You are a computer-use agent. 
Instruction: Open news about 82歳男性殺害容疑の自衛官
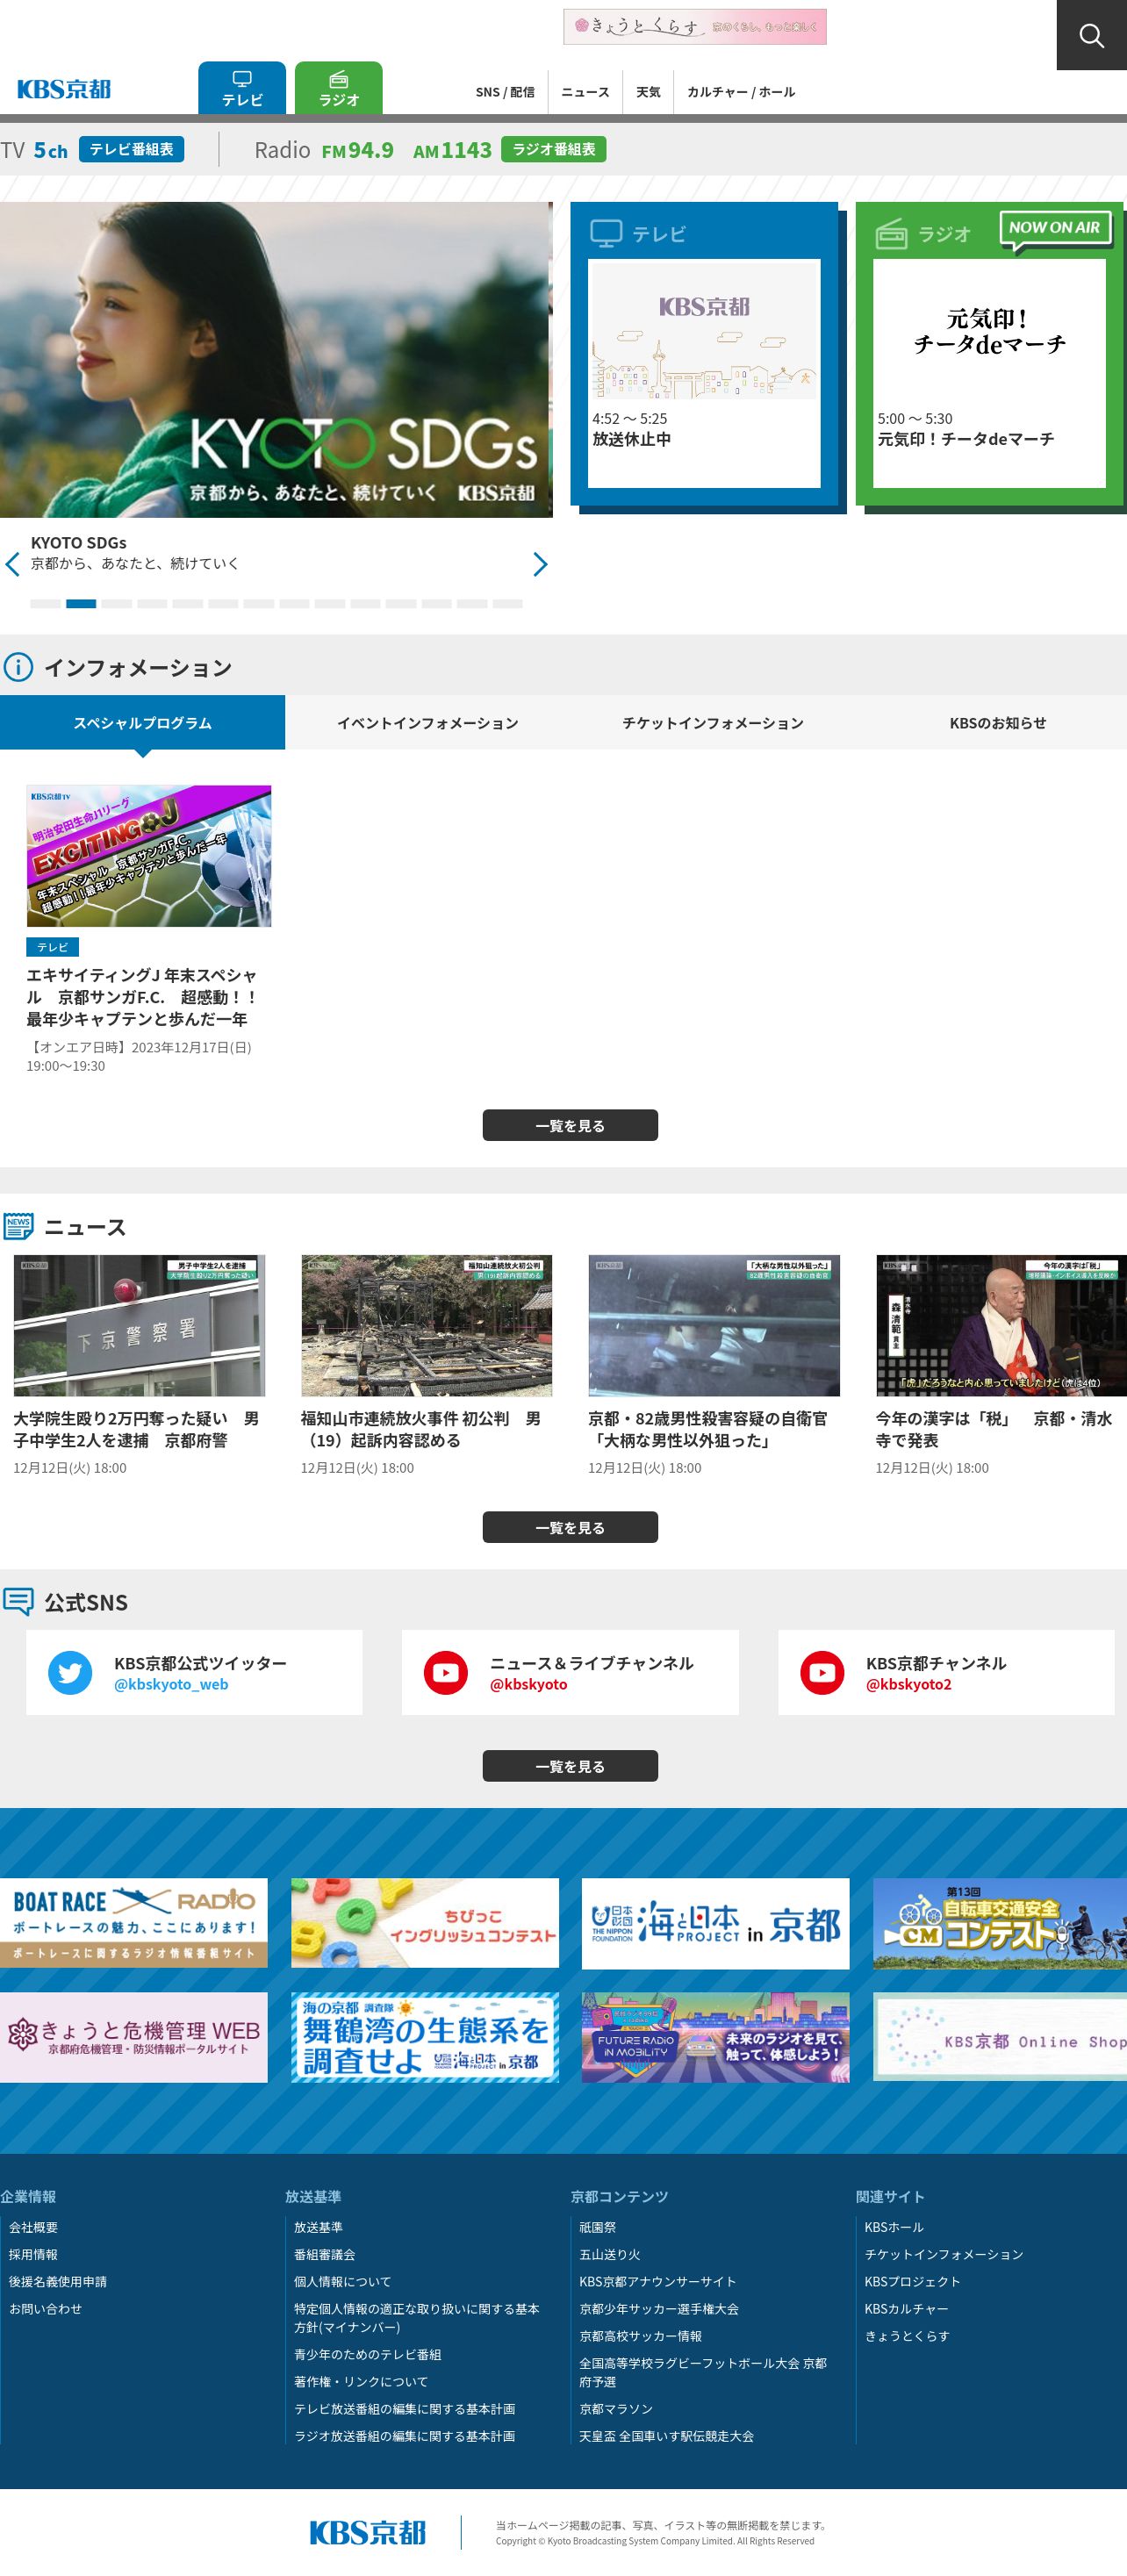click(x=714, y=1365)
